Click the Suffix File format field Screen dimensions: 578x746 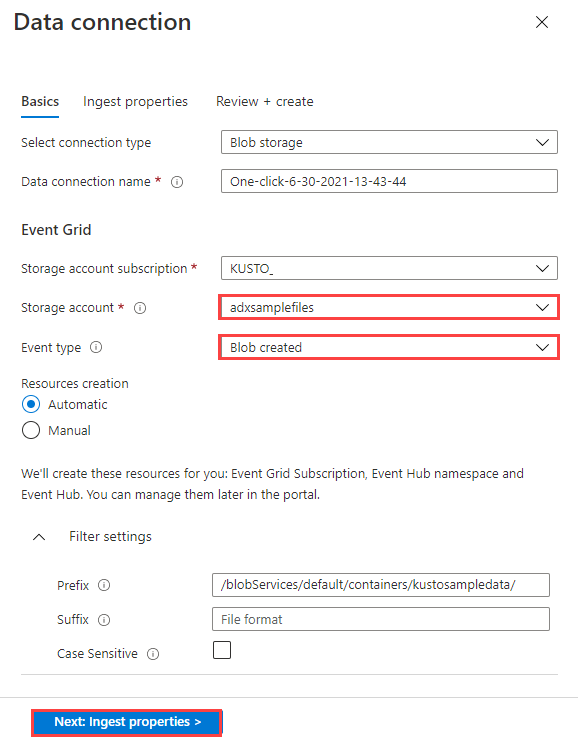tap(381, 619)
